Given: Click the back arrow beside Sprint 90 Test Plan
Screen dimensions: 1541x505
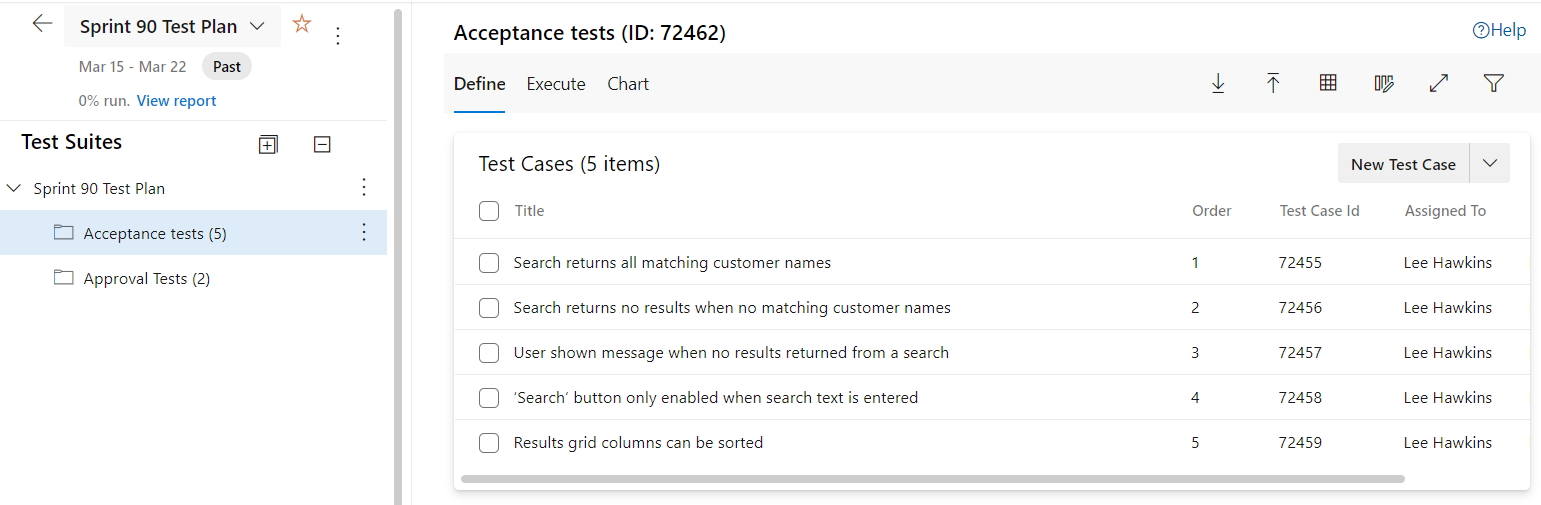Looking at the screenshot, I should pyautogui.click(x=42, y=24).
